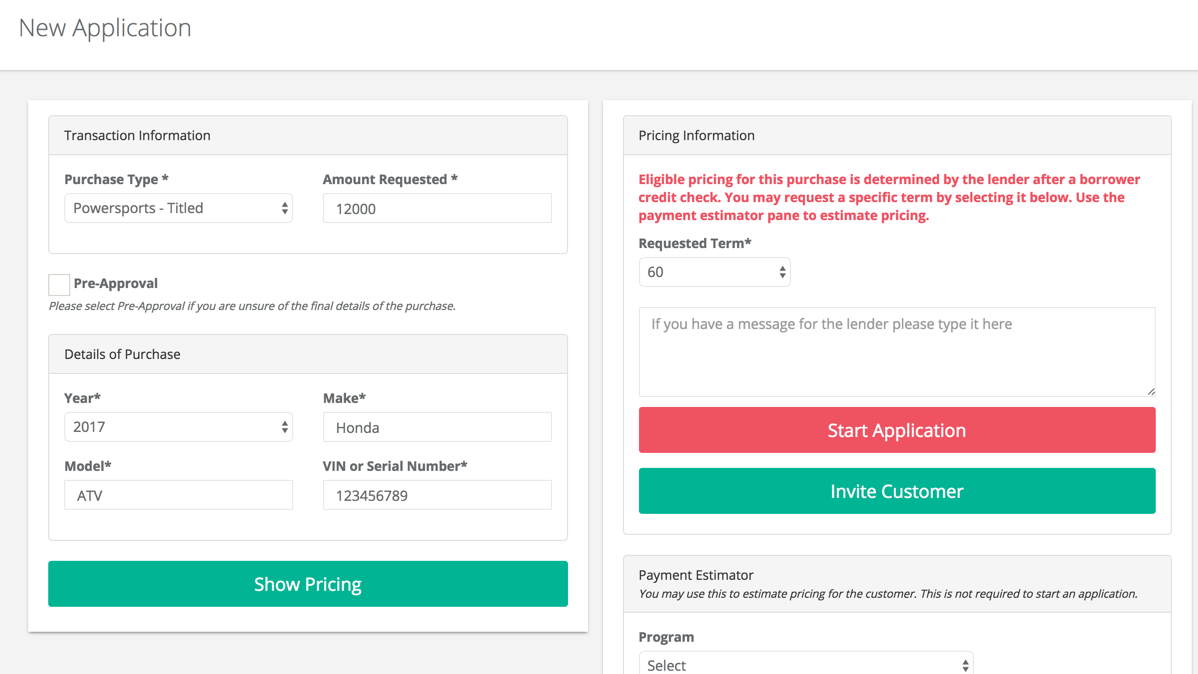The image size is (1198, 674).
Task: Click the red Start Application button
Action: tap(896, 430)
